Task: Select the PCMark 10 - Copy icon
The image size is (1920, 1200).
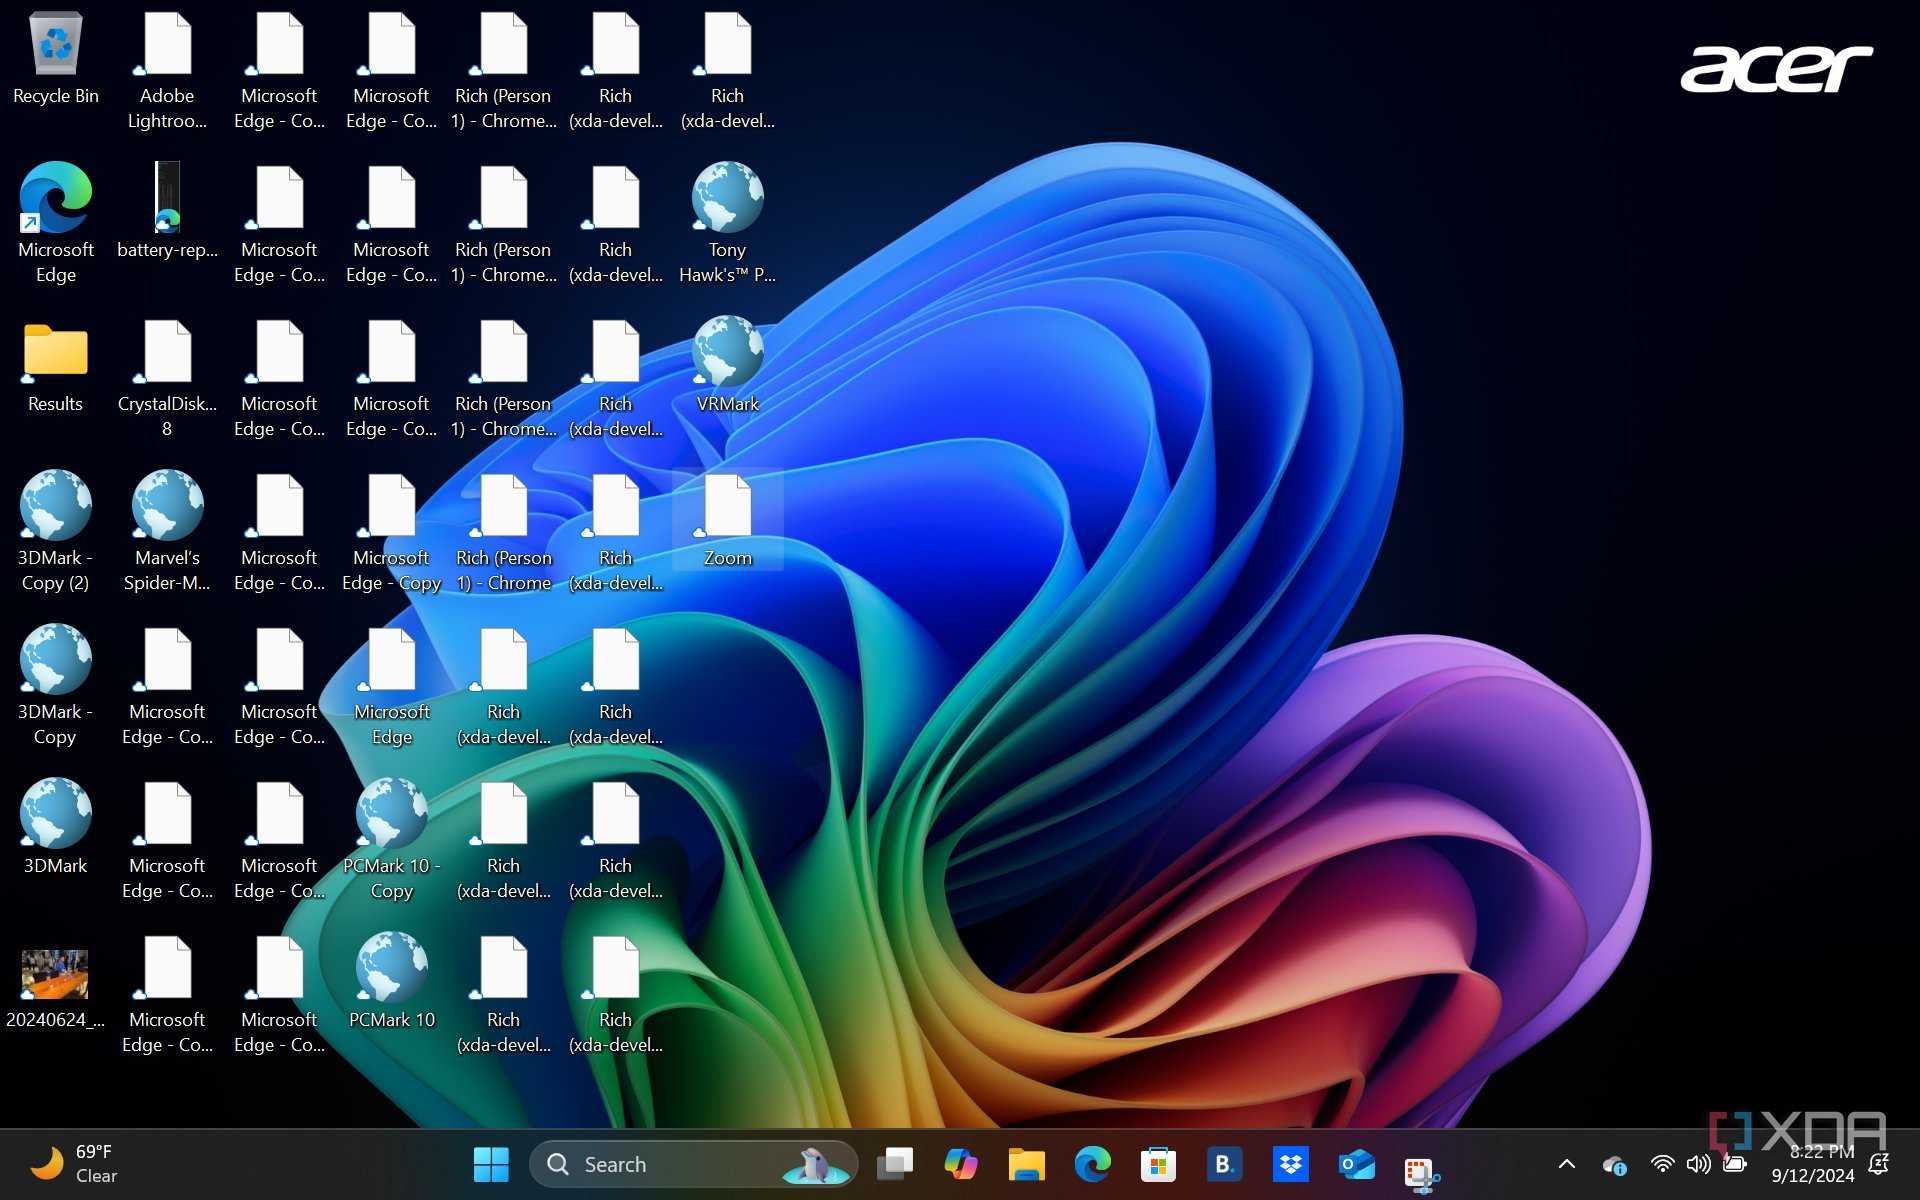Action: coord(392,840)
